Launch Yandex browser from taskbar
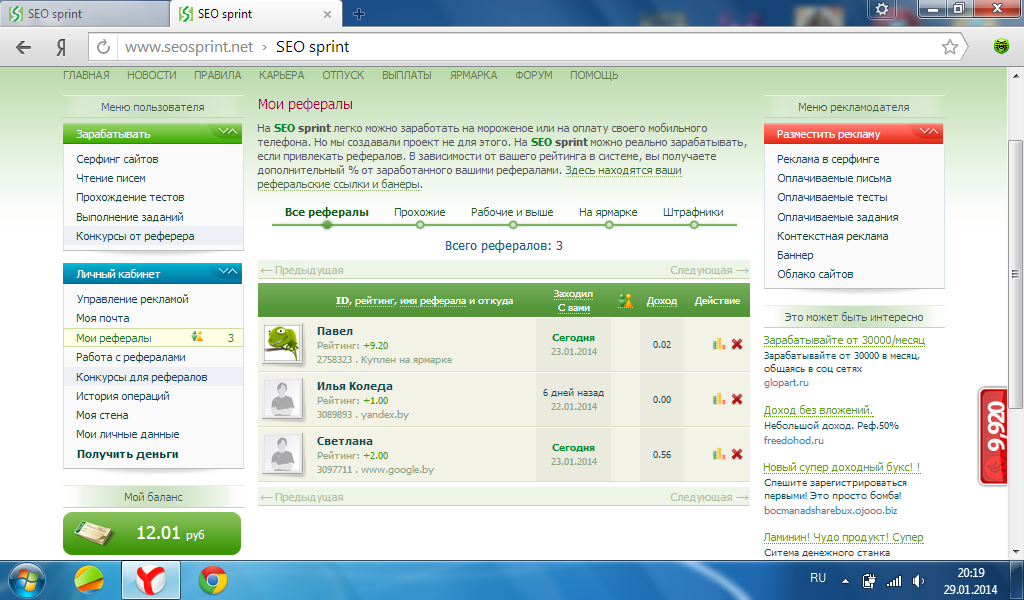The height and width of the screenshot is (600, 1024). [x=150, y=580]
